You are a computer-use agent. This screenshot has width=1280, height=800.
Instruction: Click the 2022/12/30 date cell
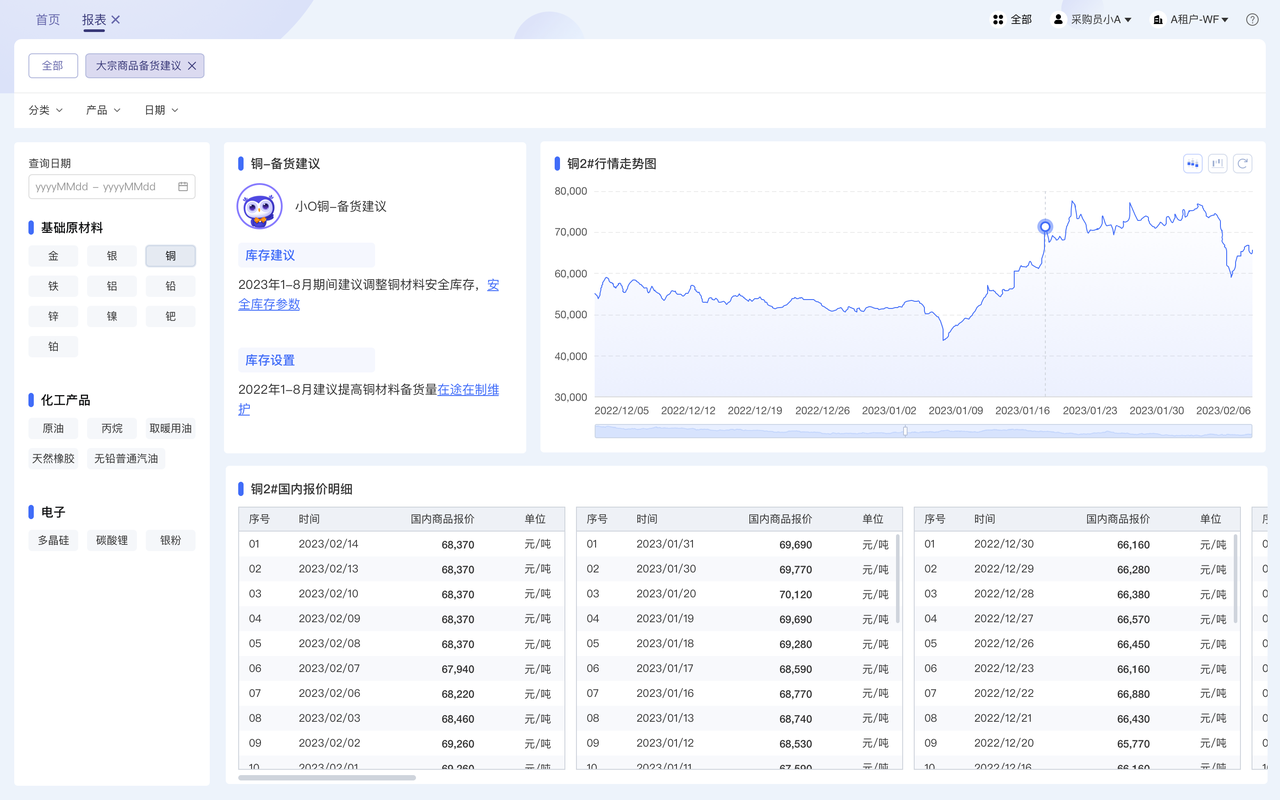click(x=1003, y=544)
